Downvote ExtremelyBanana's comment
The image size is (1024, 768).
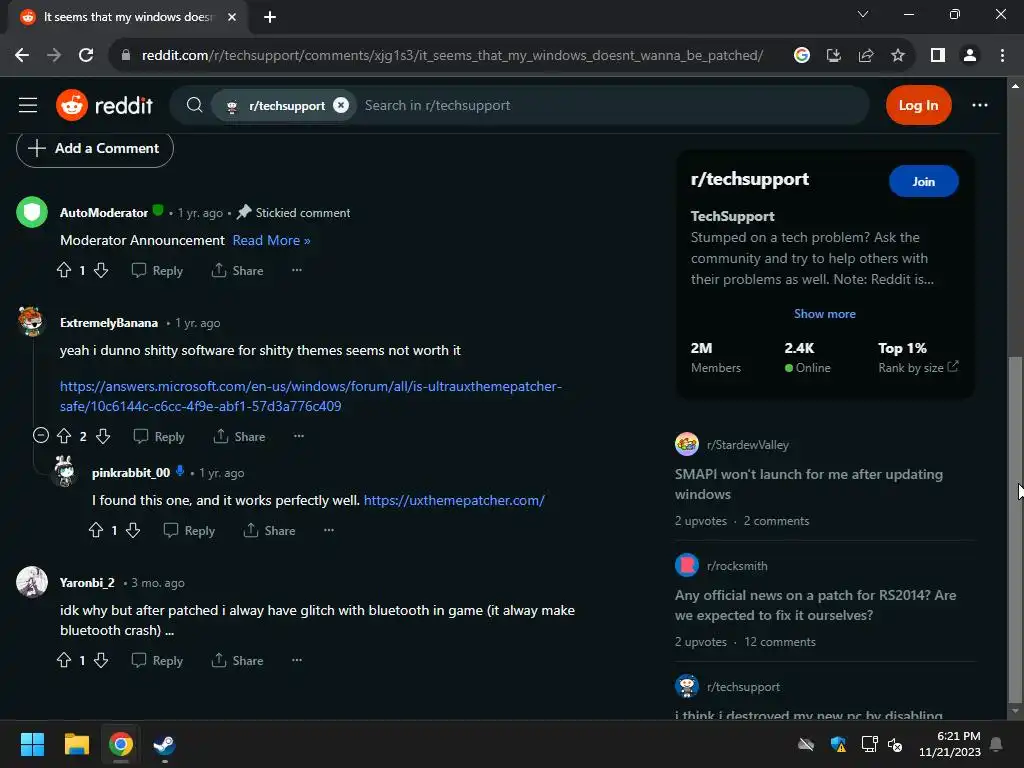coord(103,436)
